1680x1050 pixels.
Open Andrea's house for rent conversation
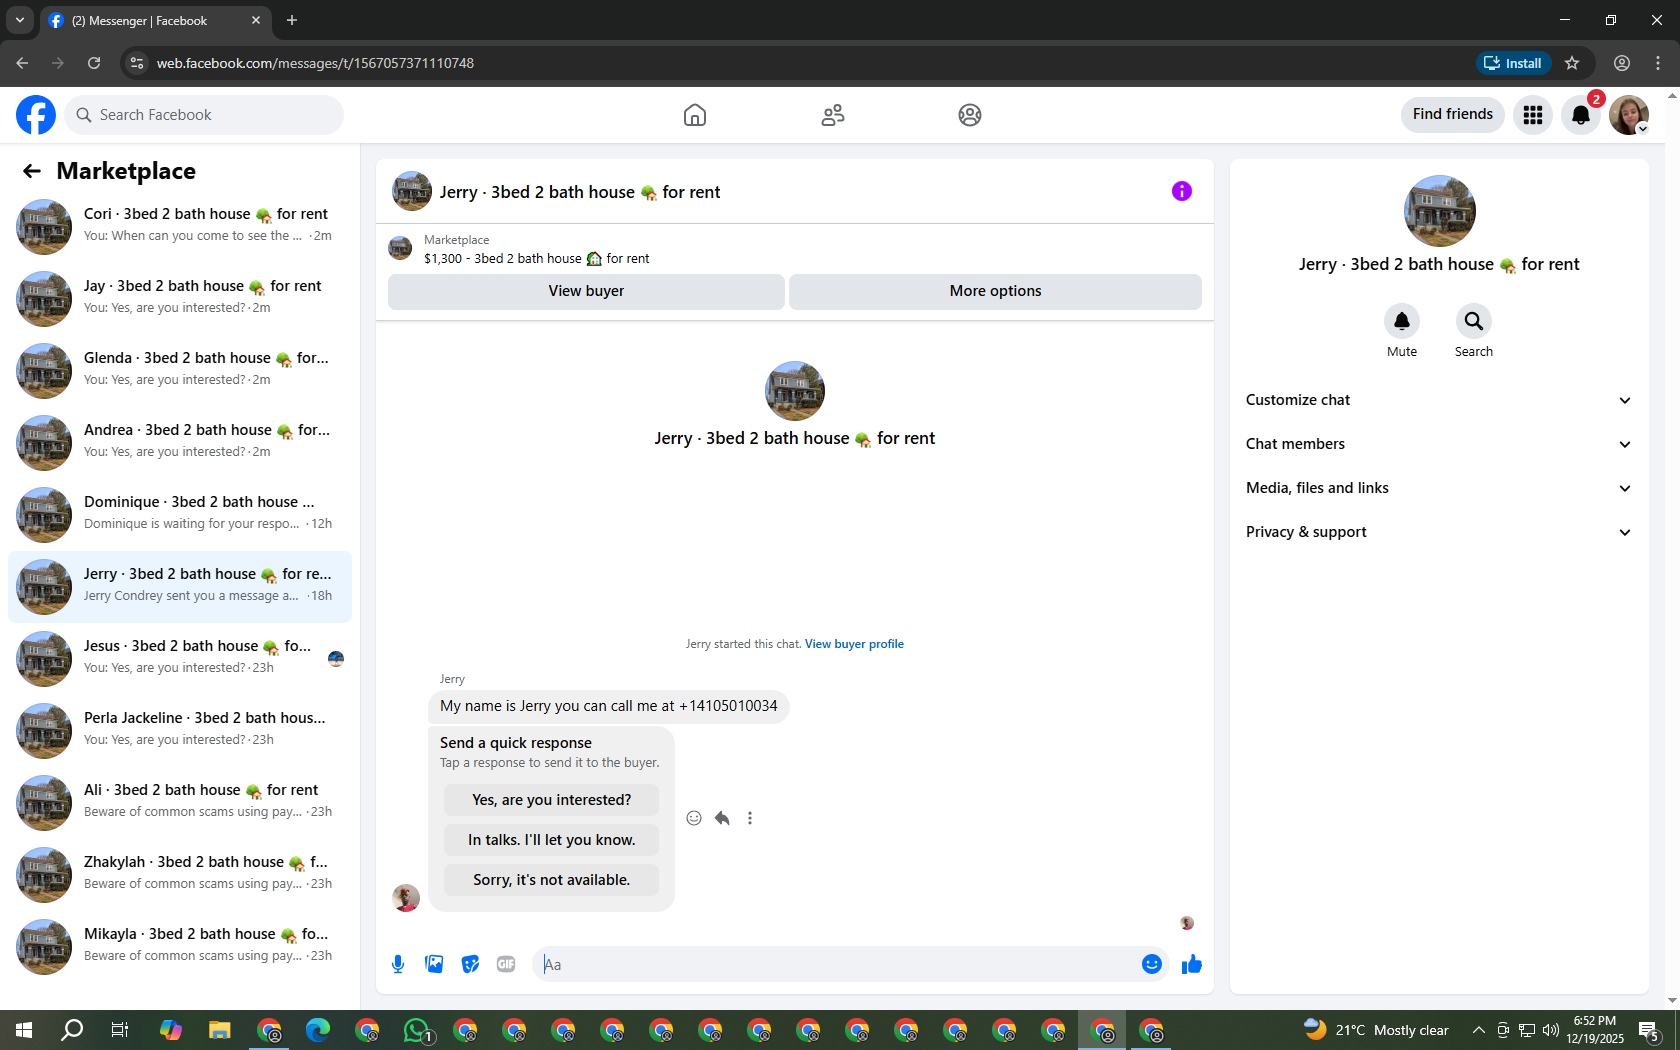[180, 442]
